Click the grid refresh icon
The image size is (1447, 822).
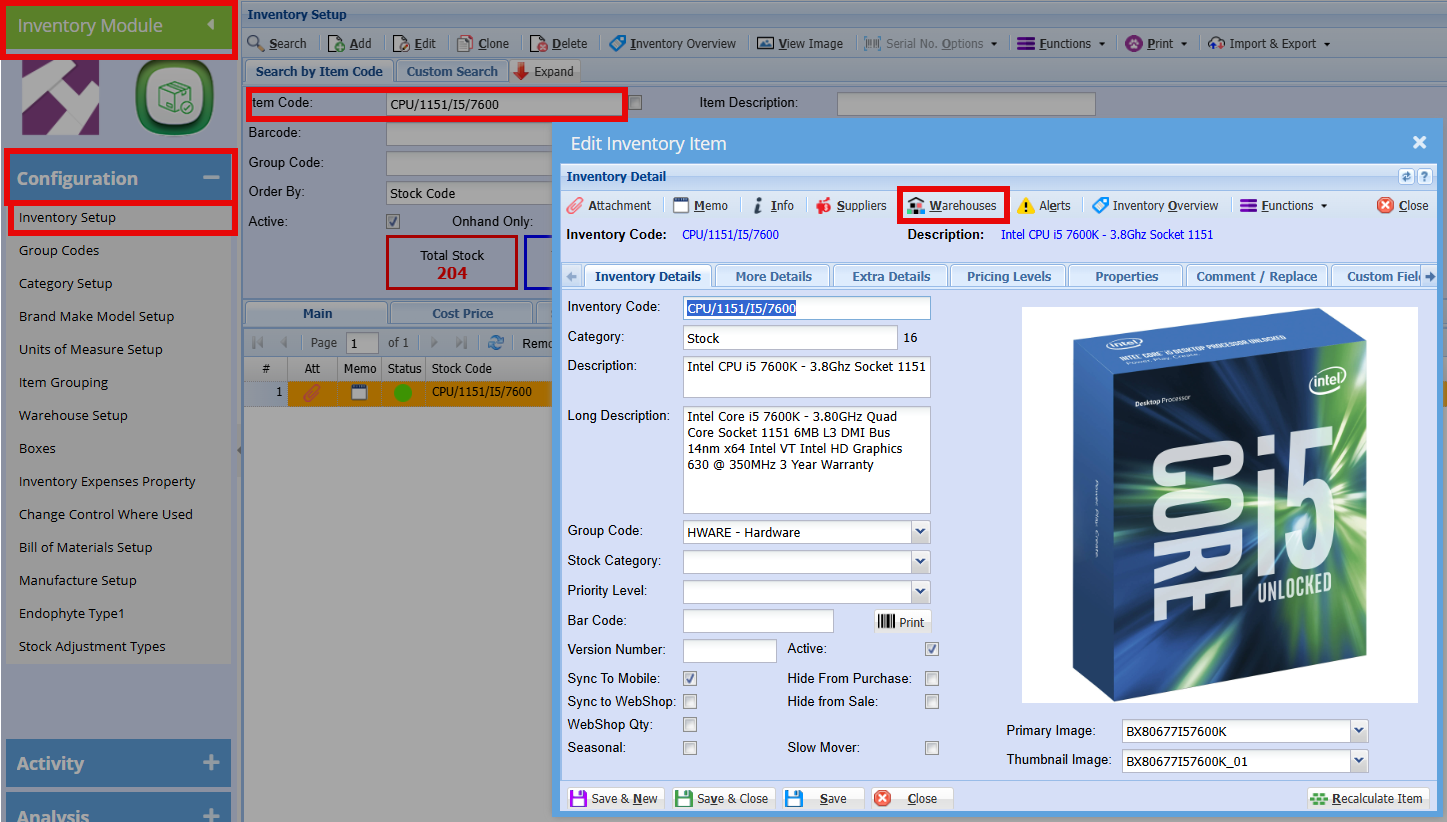[495, 343]
